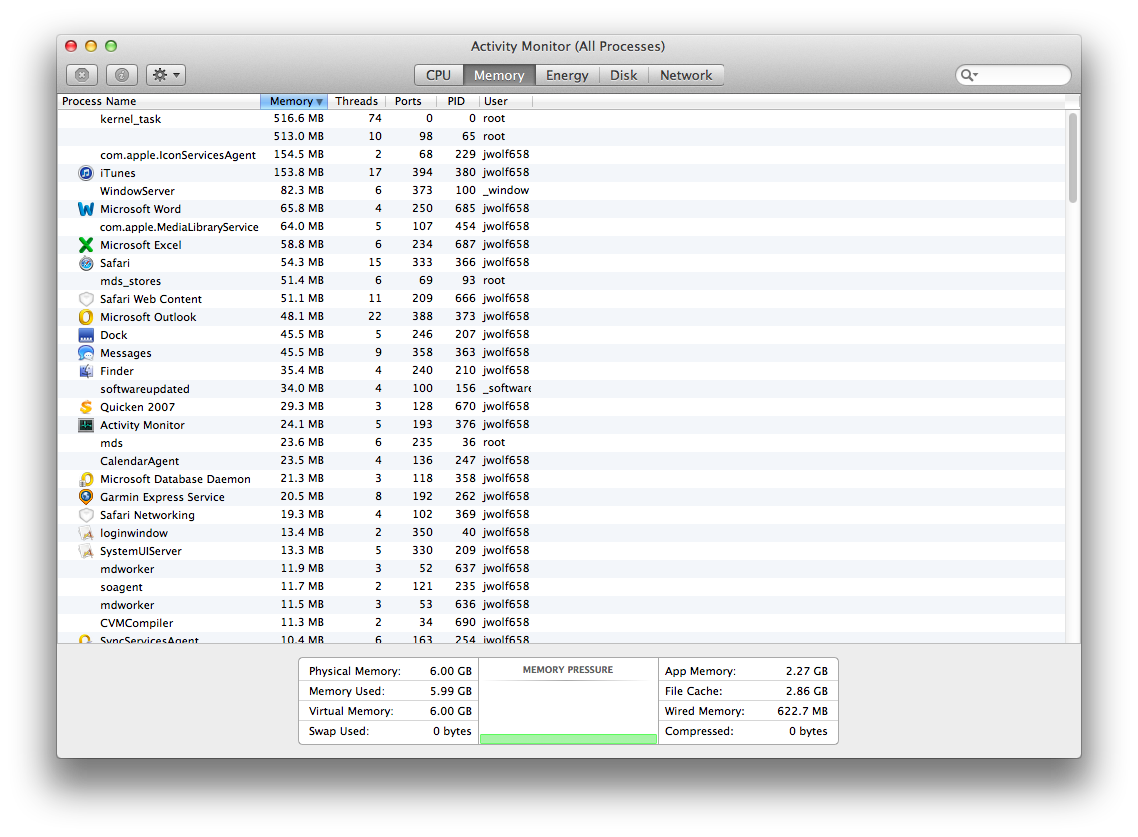Viewport: 1138px width, 837px height.
Task: Click the Physical Memory 6.00 GB value
Action: (x=451, y=671)
